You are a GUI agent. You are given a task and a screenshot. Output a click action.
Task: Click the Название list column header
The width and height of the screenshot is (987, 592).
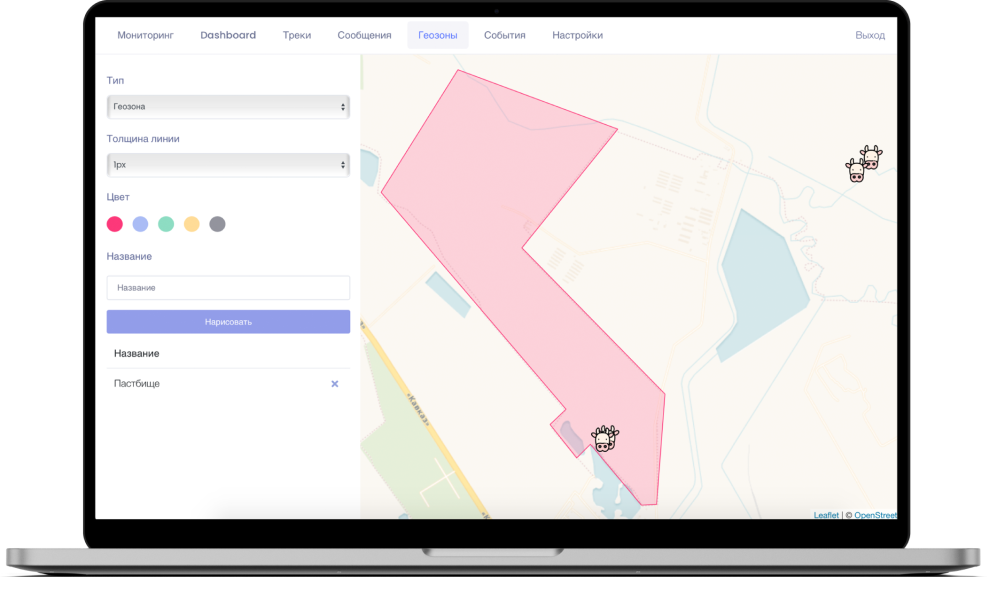point(137,353)
